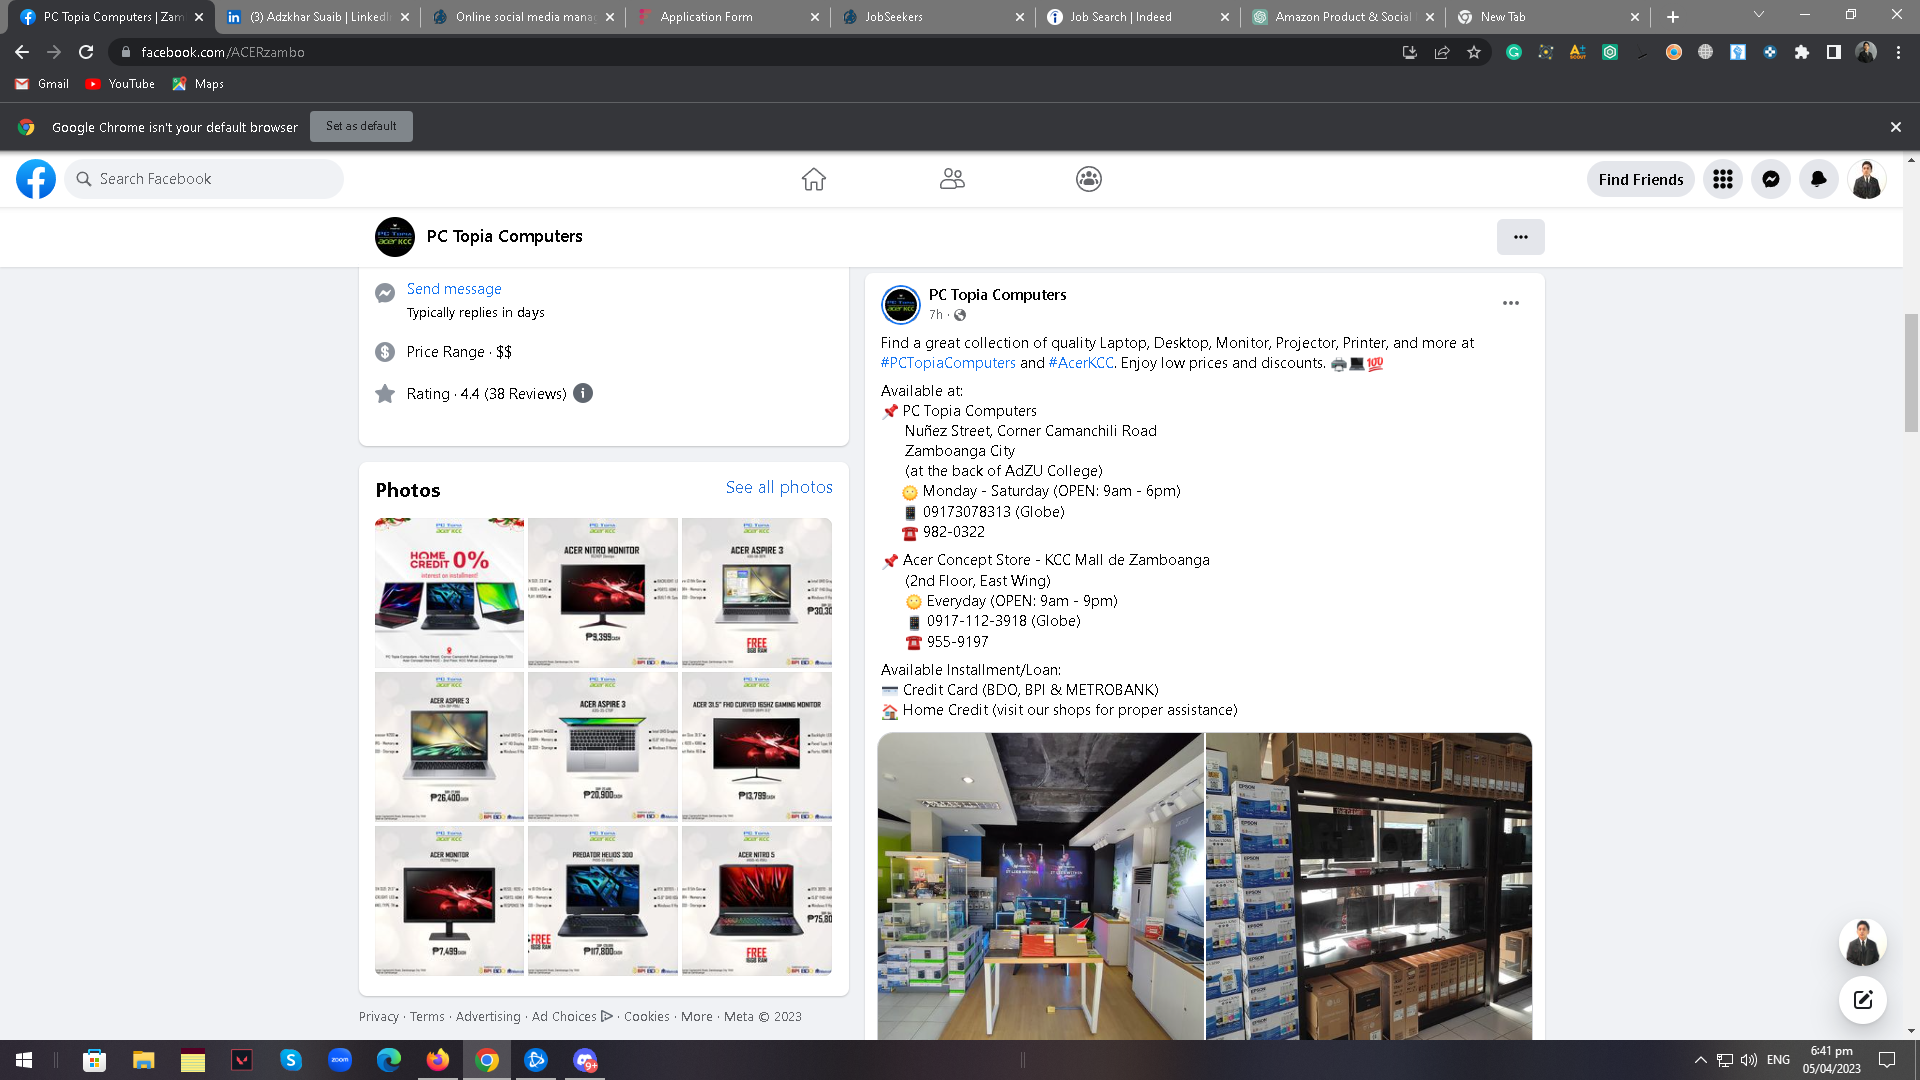
Task: Switch to the Job Search Indeed tab
Action: click(1137, 17)
